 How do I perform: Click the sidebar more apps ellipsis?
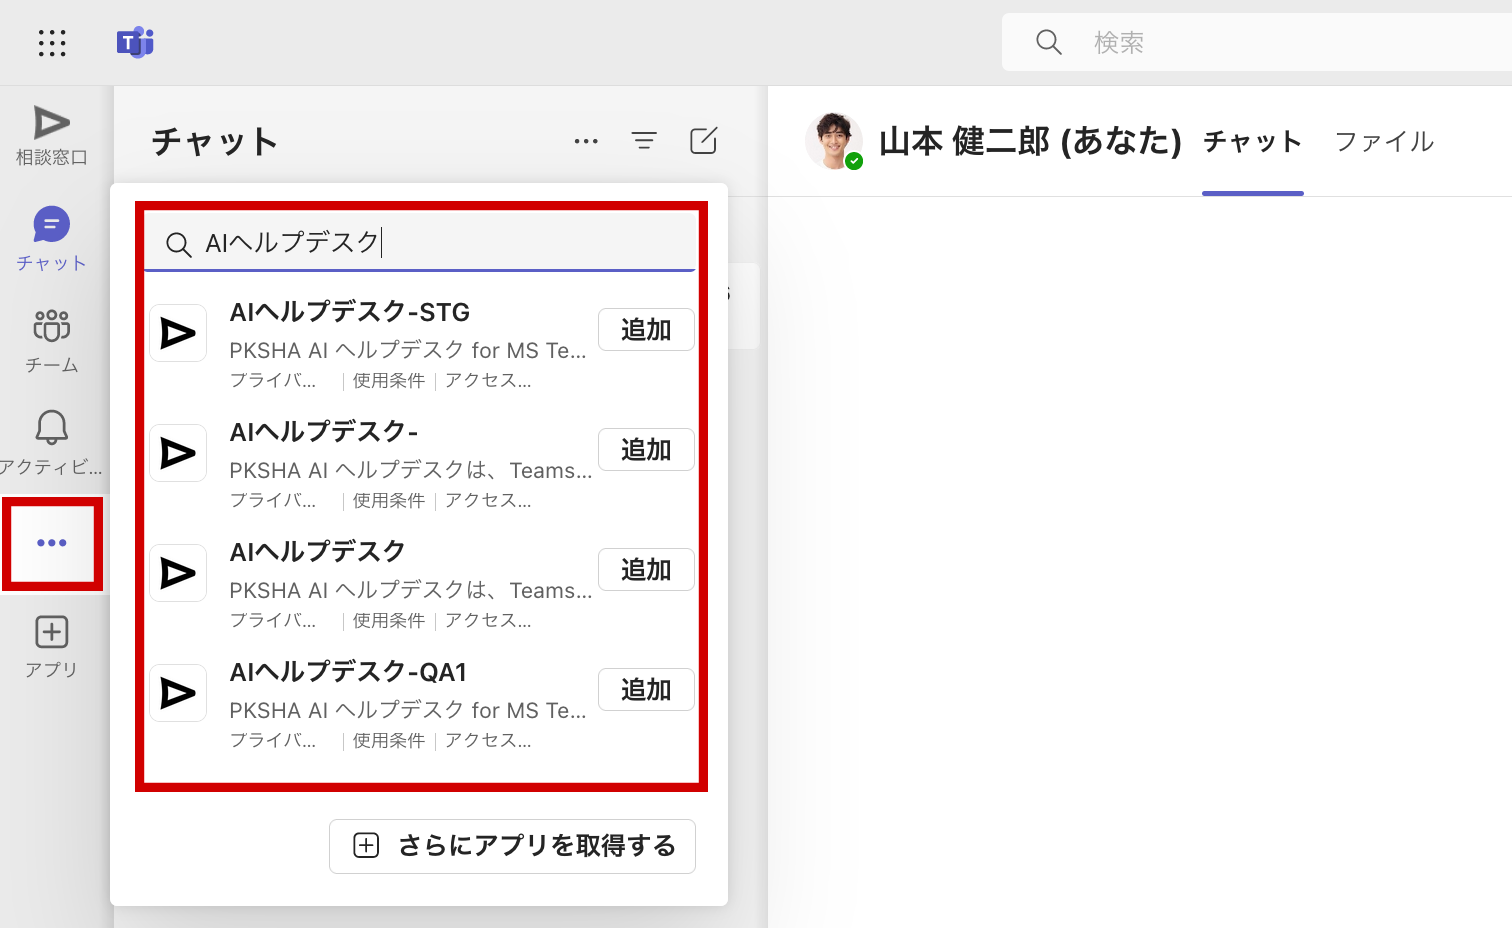pyautogui.click(x=52, y=543)
